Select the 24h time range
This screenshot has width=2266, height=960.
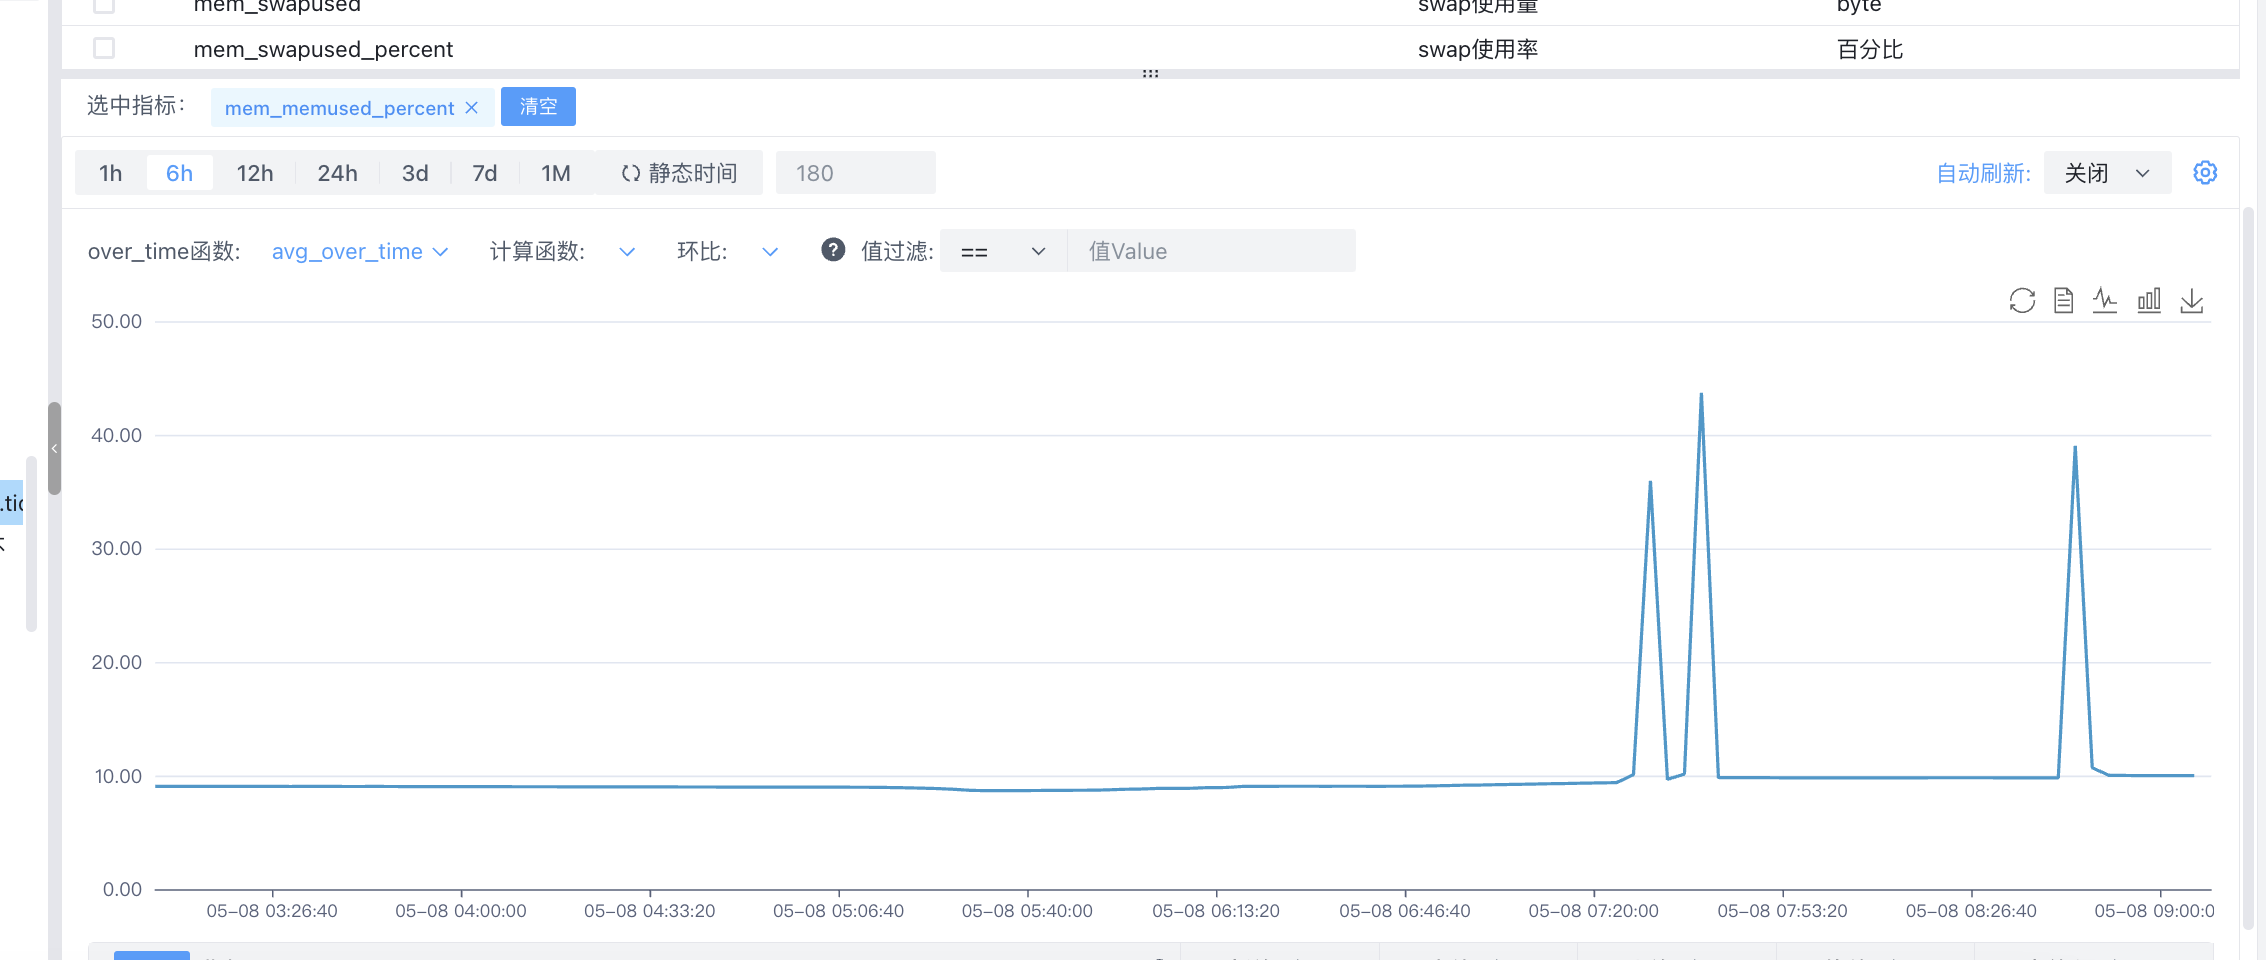pos(337,173)
